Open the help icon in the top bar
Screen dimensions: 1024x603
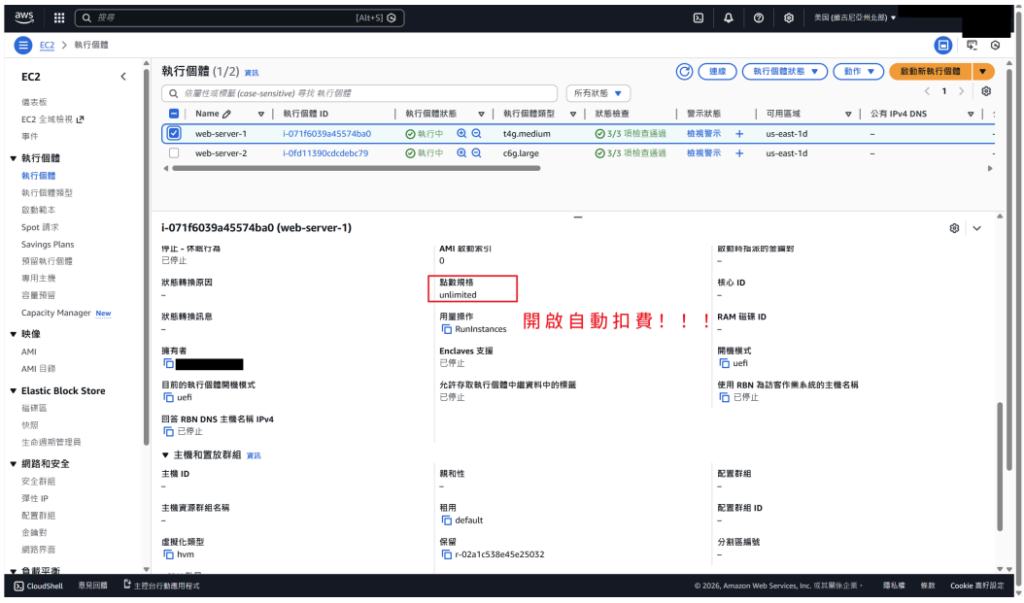[760, 16]
